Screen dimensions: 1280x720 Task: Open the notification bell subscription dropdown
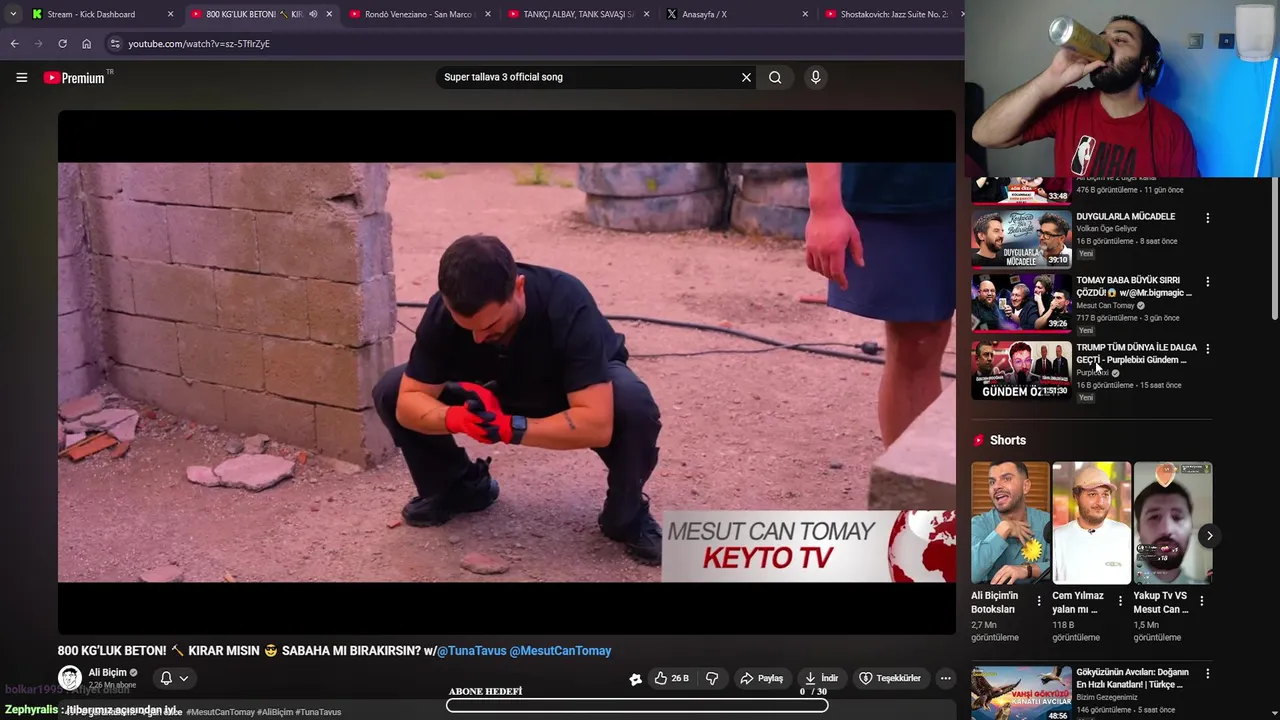[x=174, y=678]
